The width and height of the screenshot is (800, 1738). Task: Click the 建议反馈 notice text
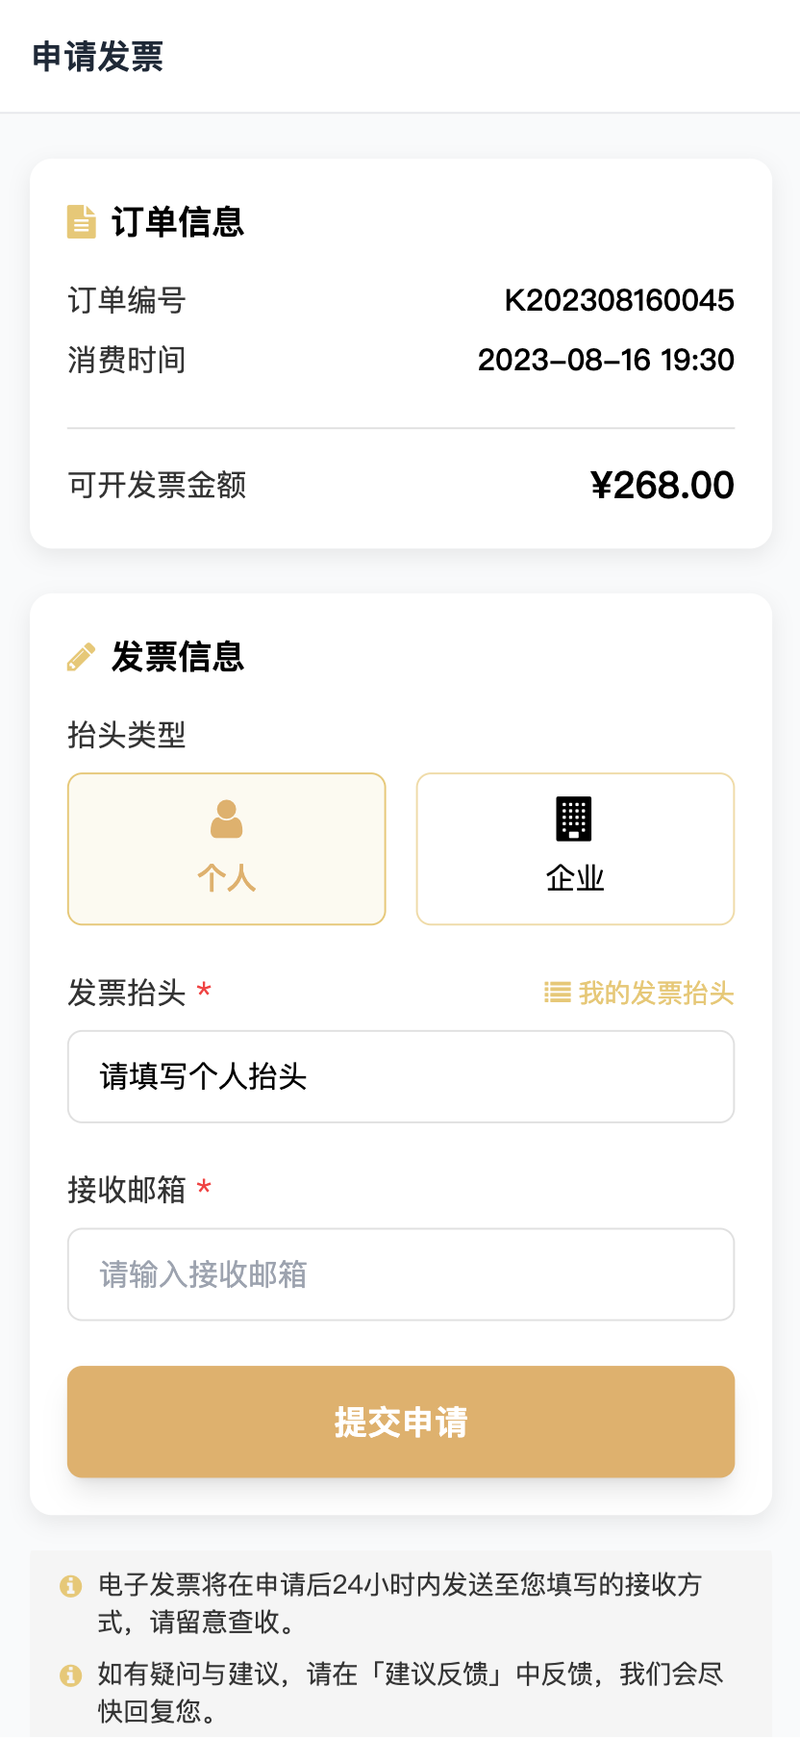(x=410, y=1692)
